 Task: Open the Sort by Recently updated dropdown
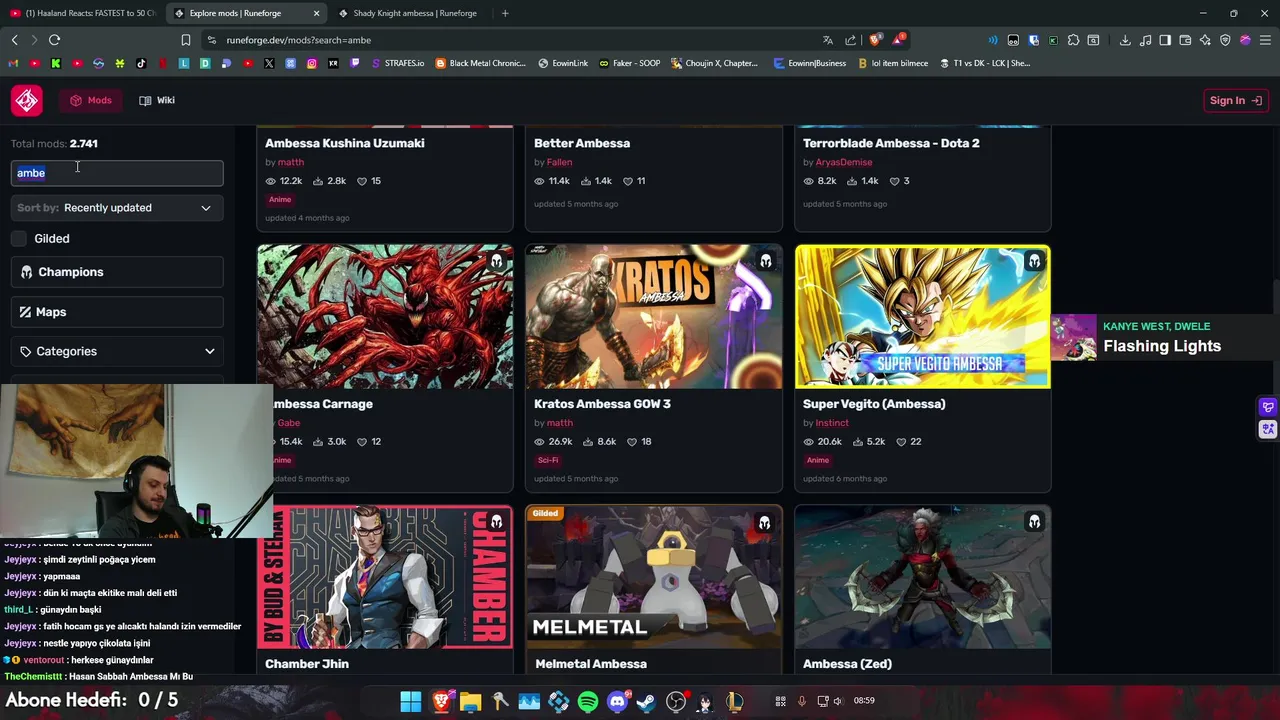click(x=117, y=208)
